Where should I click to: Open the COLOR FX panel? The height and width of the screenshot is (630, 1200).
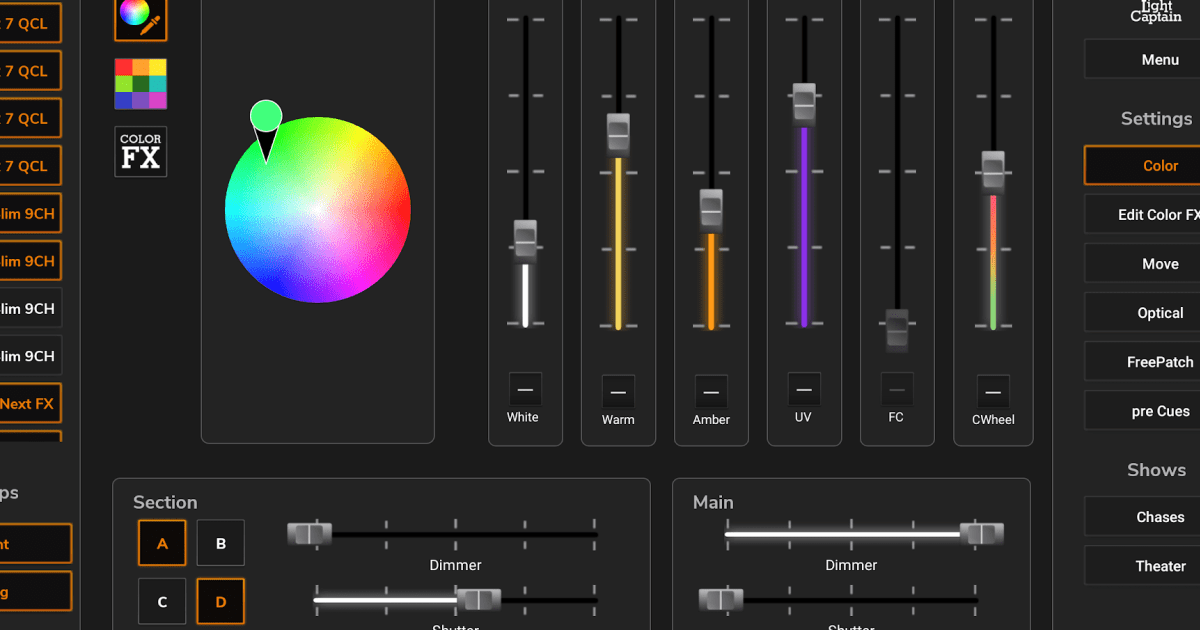point(140,151)
